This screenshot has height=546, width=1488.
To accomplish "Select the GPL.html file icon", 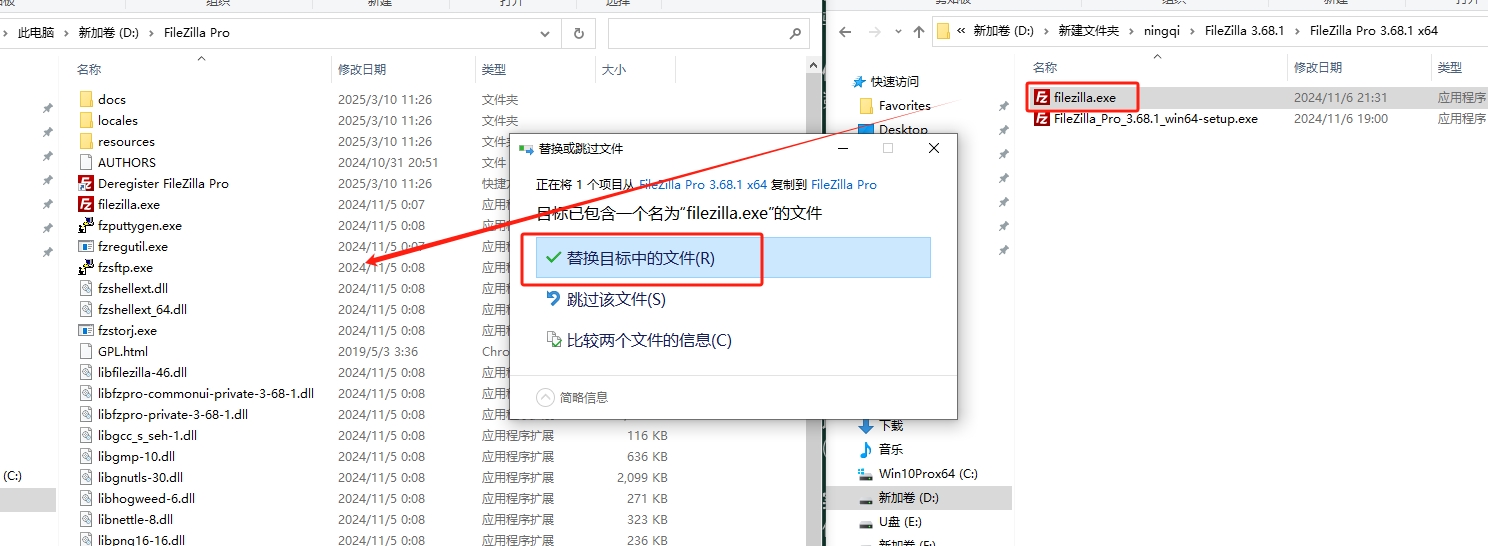I will [x=86, y=351].
